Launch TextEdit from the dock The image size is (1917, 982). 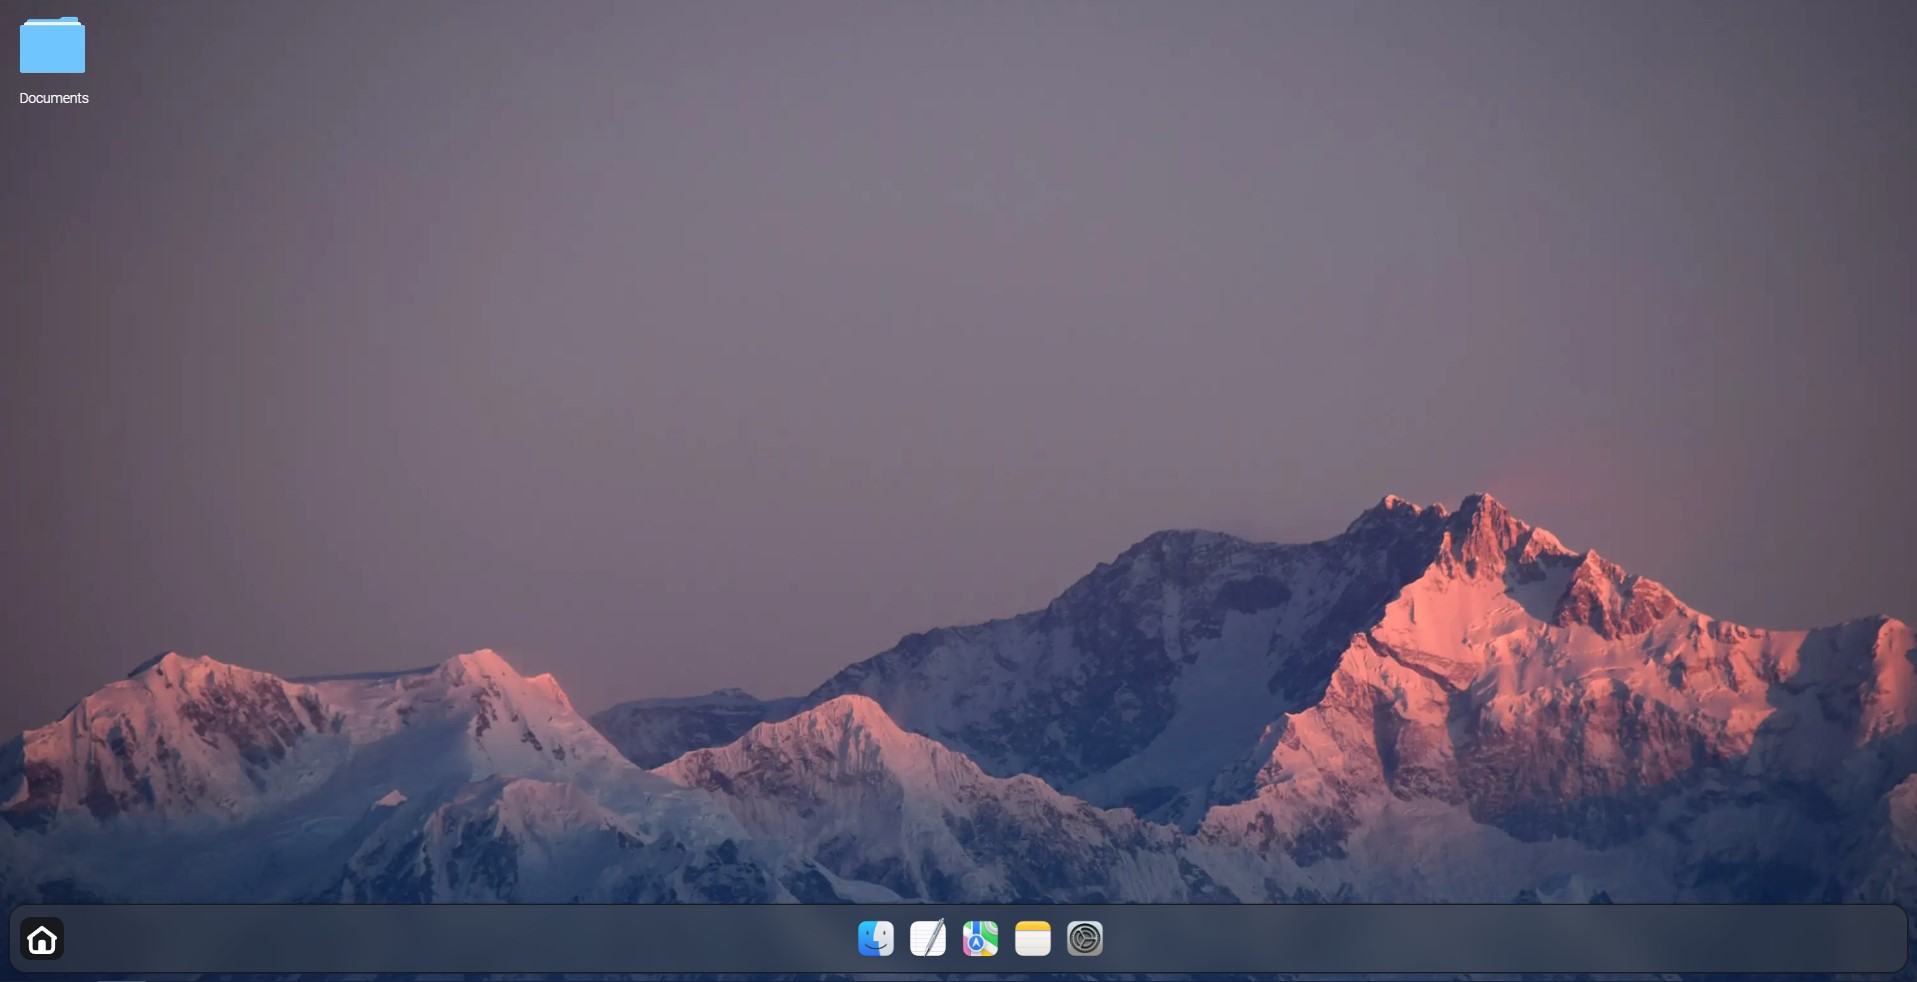pos(927,939)
